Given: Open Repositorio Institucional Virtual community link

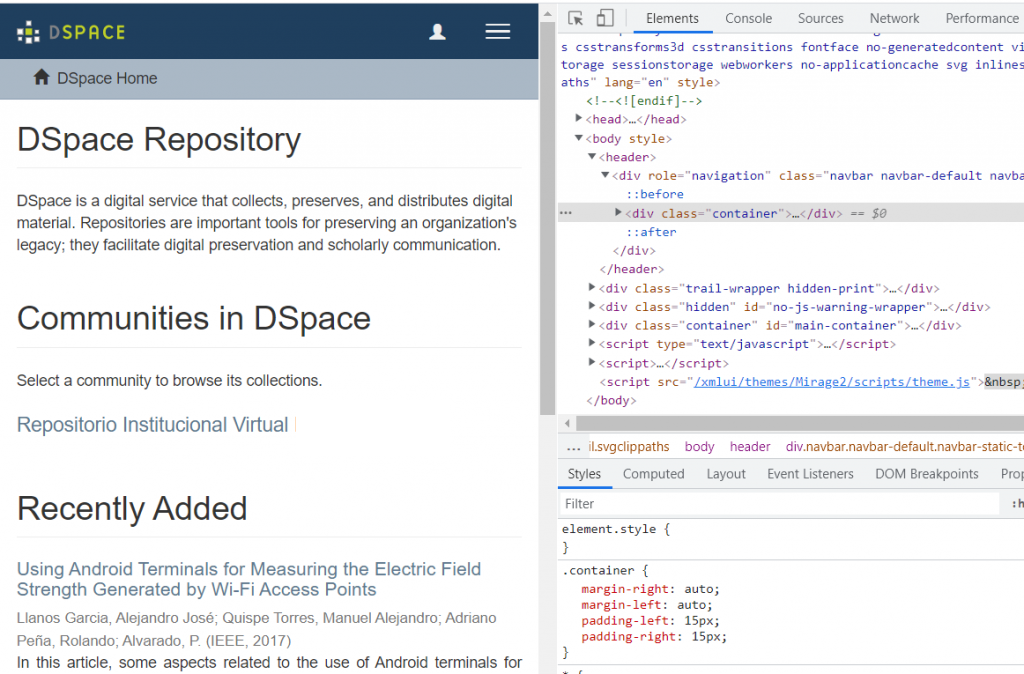Looking at the screenshot, I should click(x=152, y=425).
